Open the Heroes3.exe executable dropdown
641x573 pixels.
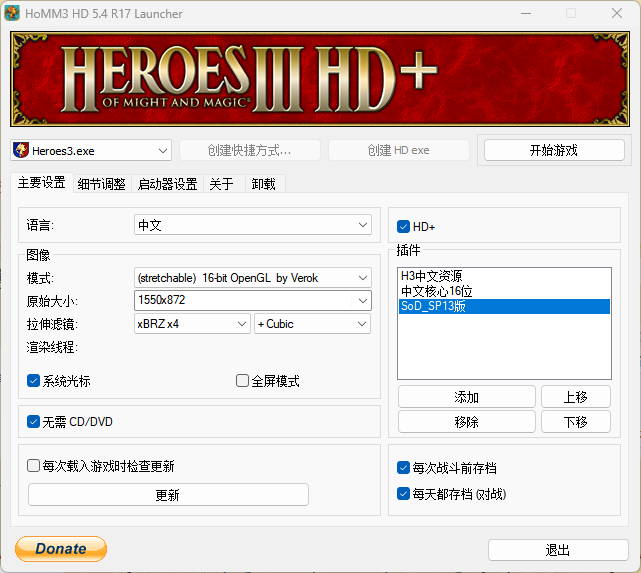(x=91, y=150)
